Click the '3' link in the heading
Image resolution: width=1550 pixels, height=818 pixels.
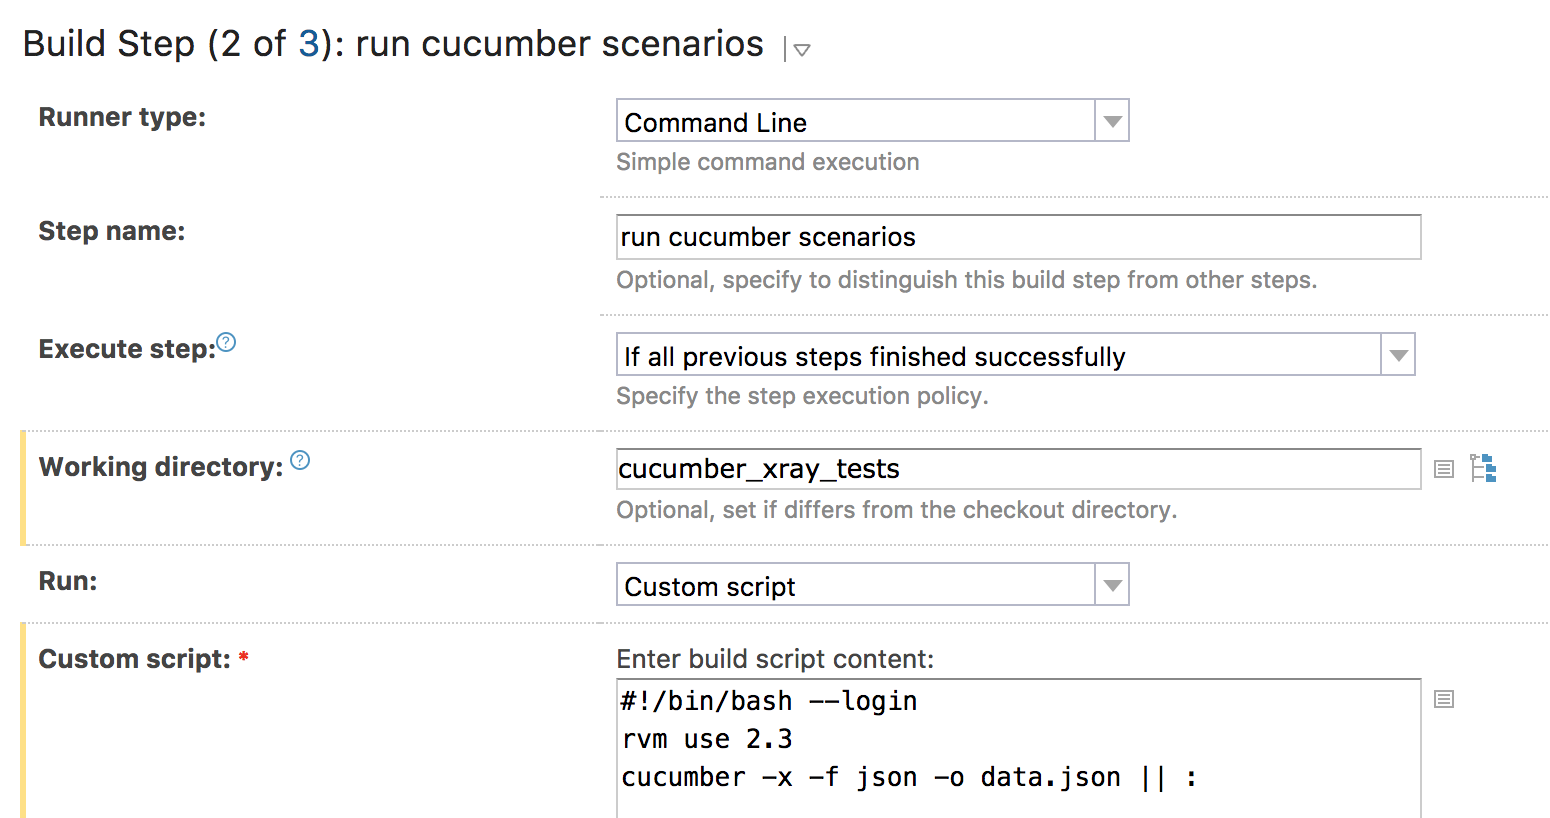point(309,44)
